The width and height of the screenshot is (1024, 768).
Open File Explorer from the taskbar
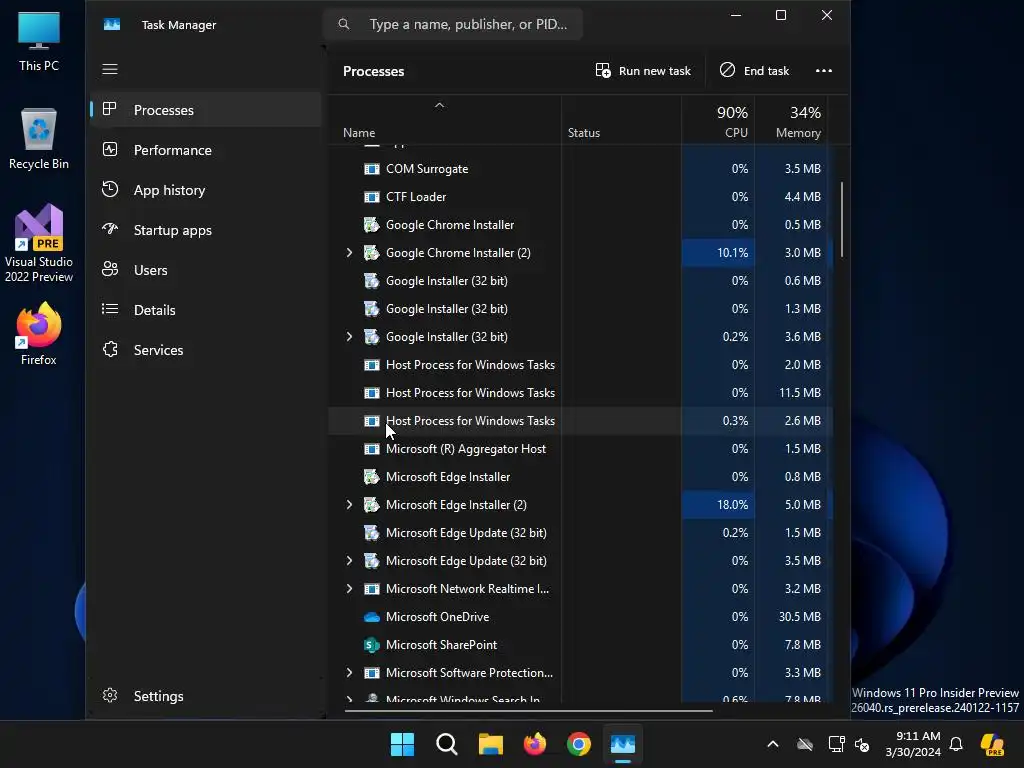(x=490, y=744)
